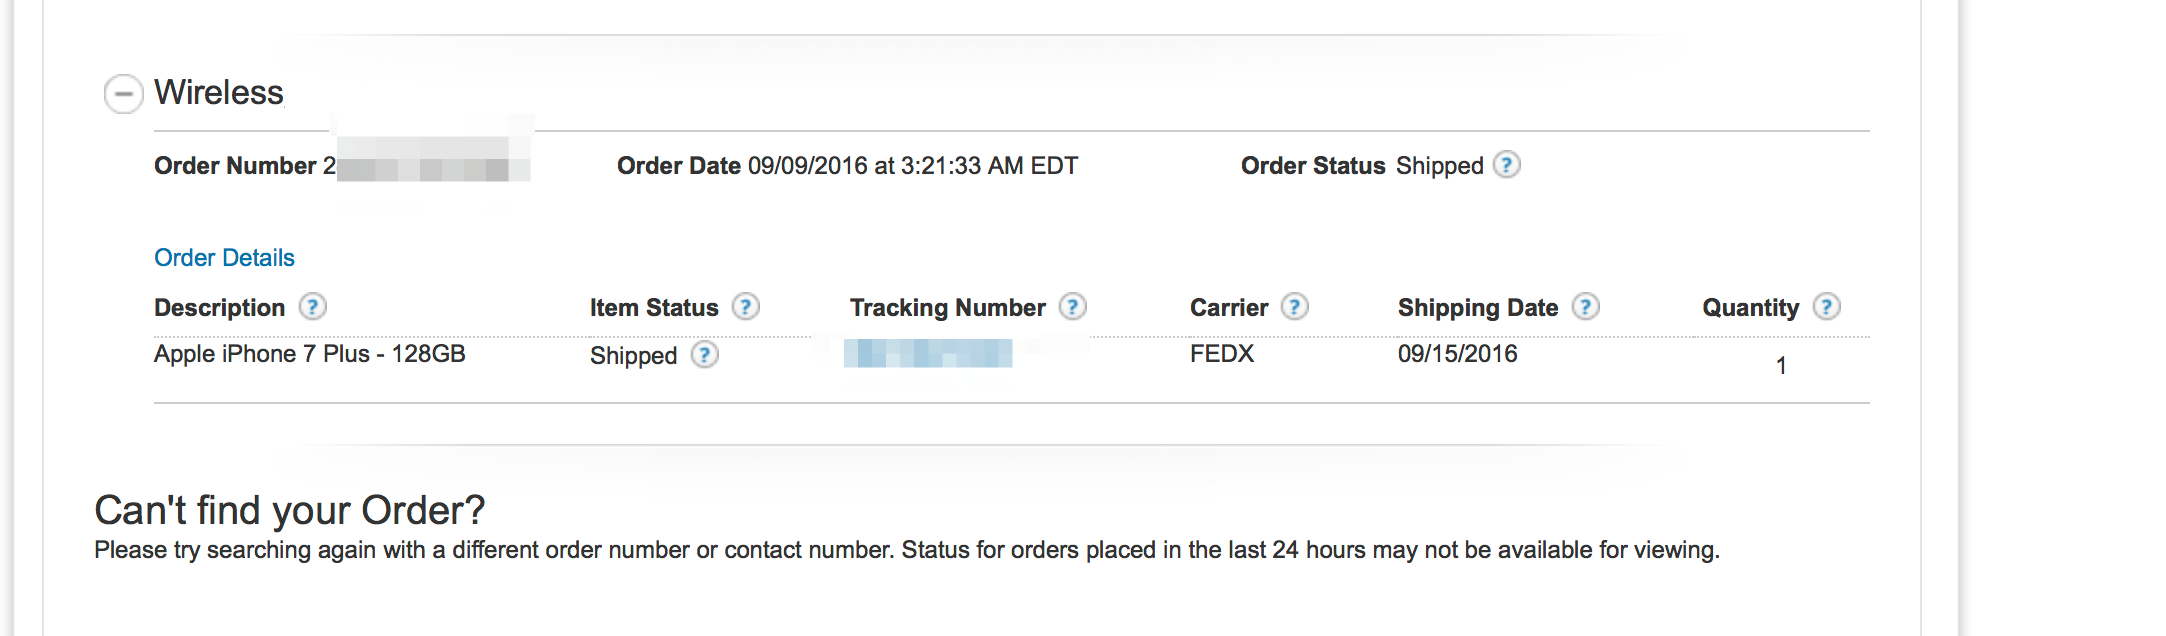Viewport: 2166px width, 636px height.
Task: Open the Order Details link
Action: (x=224, y=258)
